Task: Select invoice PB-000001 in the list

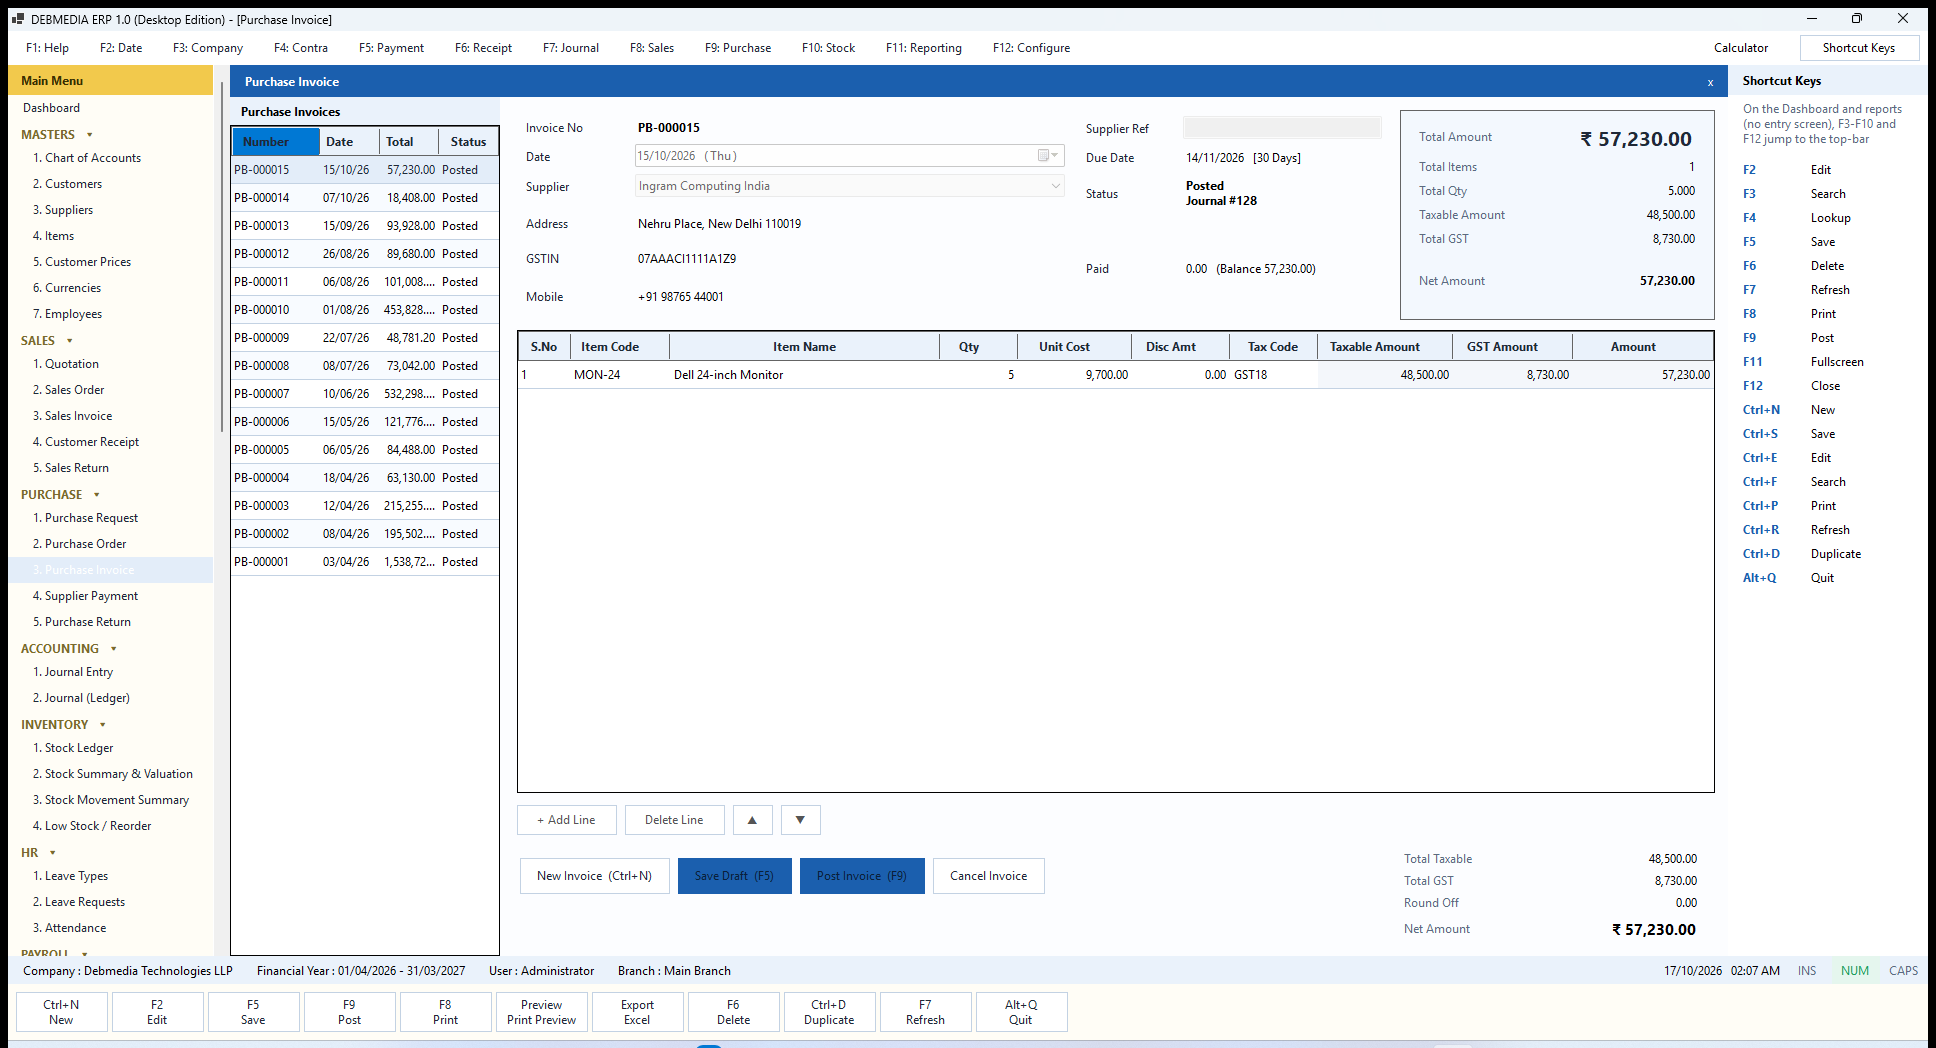Action: [365, 562]
